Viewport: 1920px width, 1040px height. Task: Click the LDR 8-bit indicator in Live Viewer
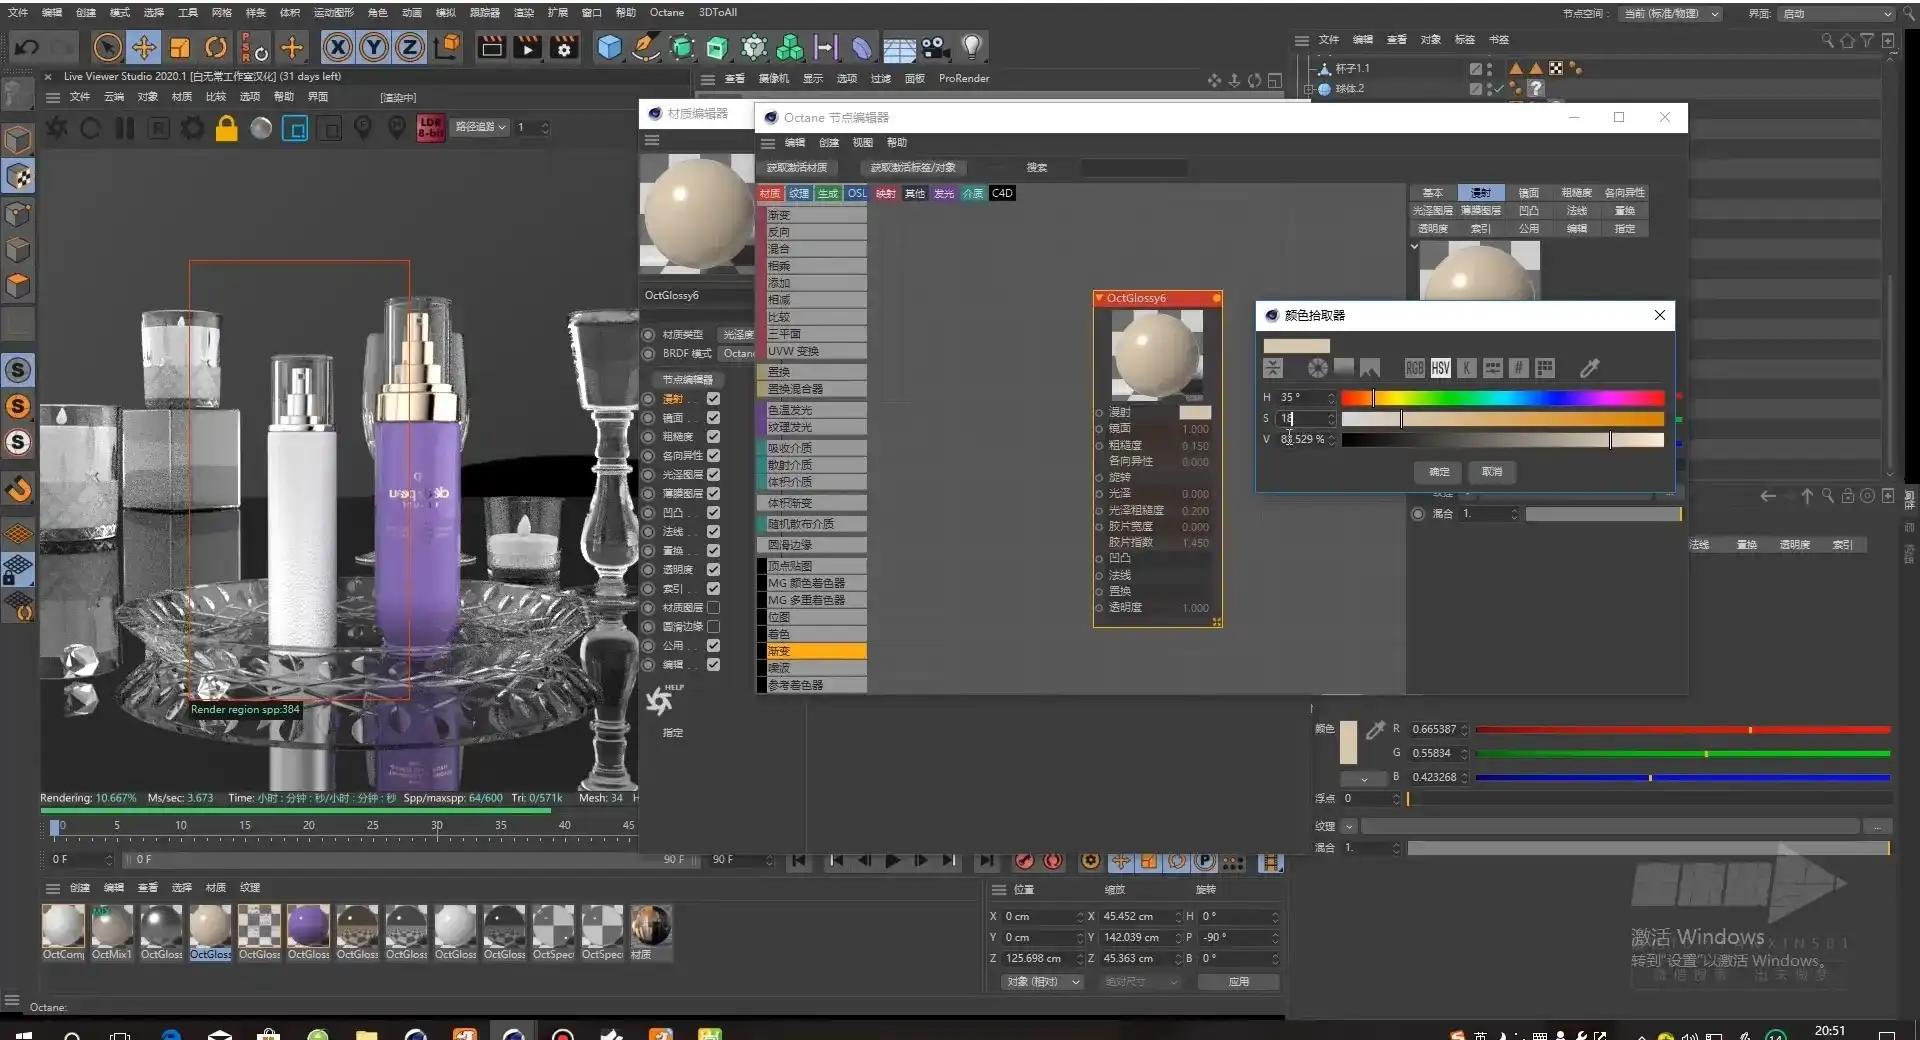point(429,127)
